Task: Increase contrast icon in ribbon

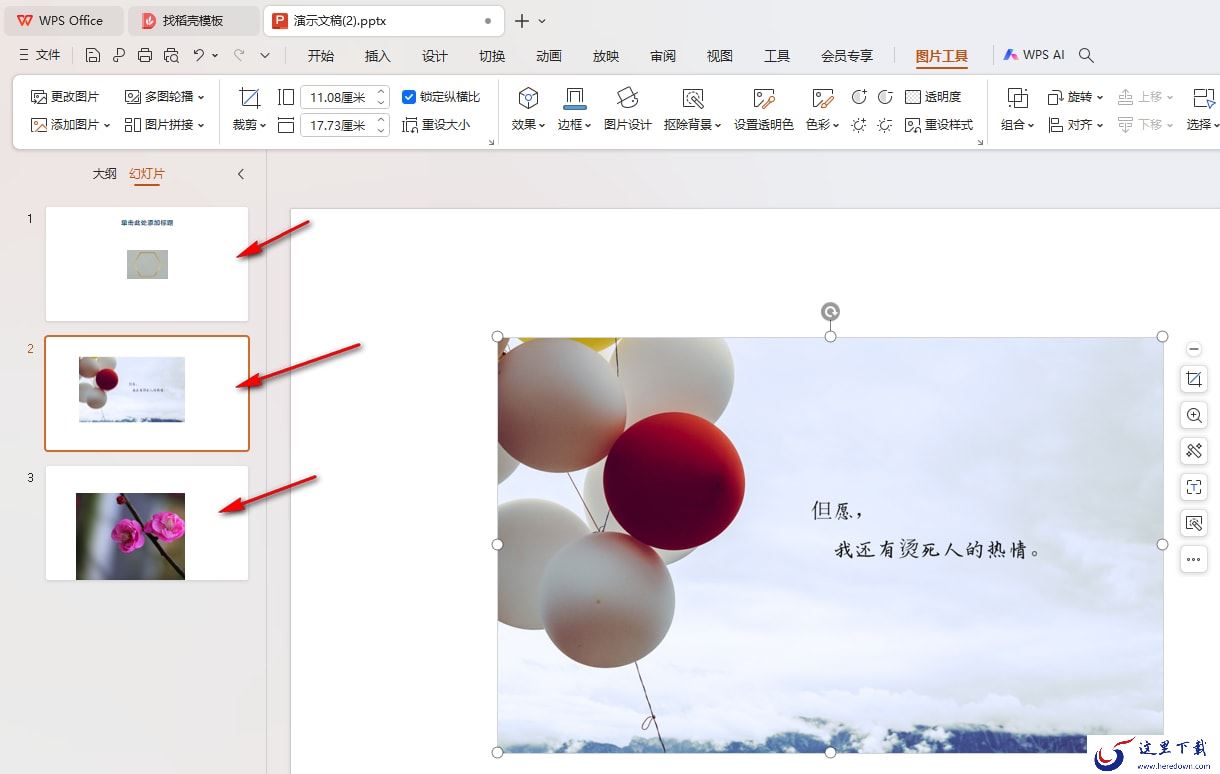Action: (859, 97)
